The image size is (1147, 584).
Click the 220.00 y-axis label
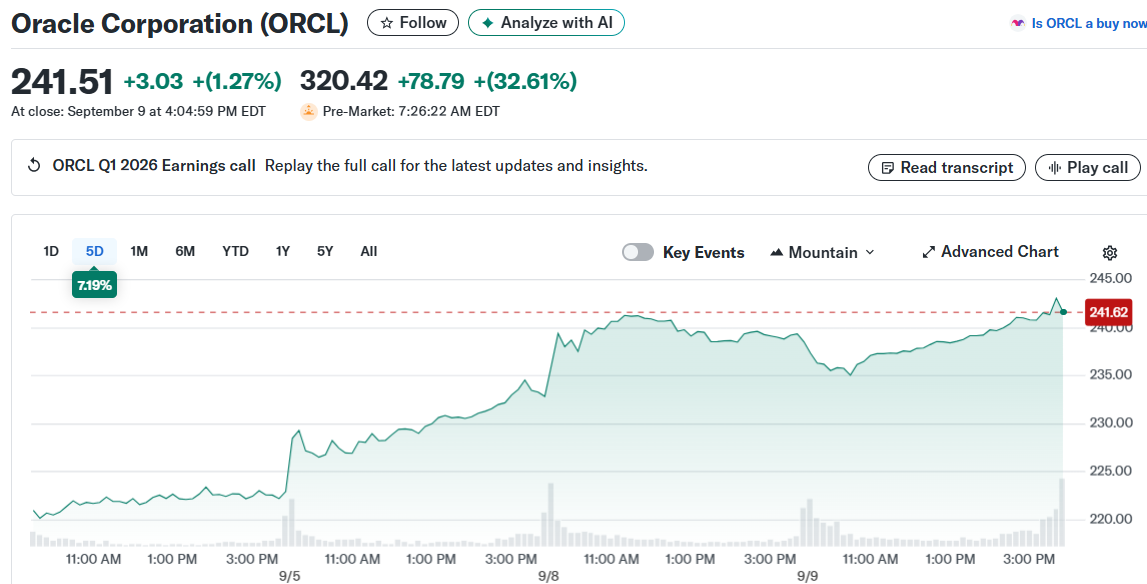[1109, 519]
